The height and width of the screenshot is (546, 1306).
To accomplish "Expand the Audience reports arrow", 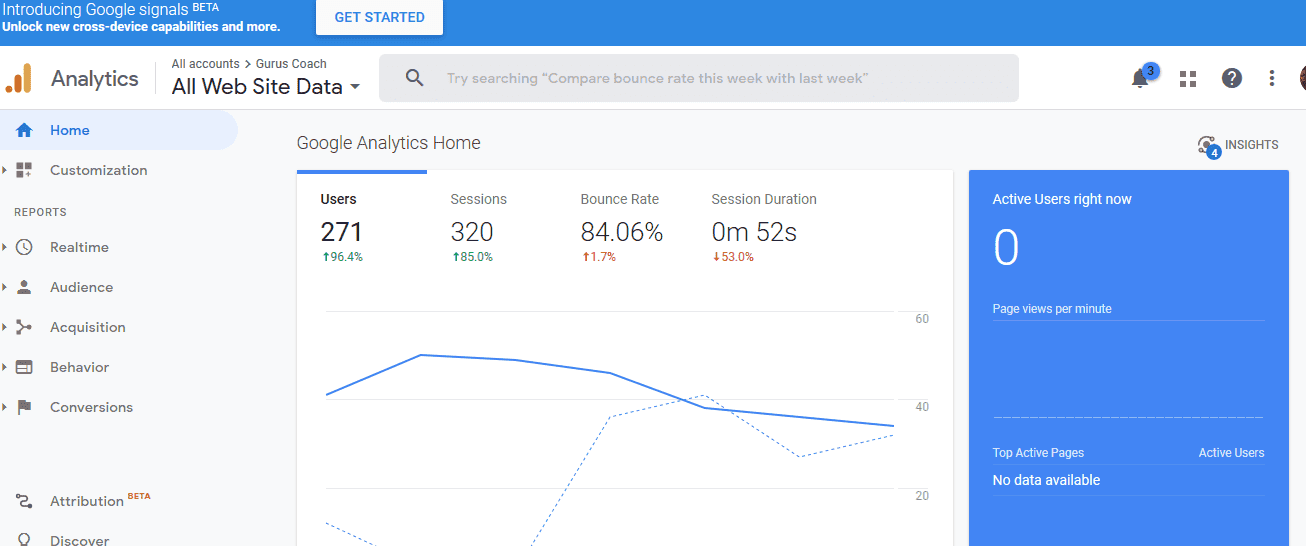I will pyautogui.click(x=5, y=287).
